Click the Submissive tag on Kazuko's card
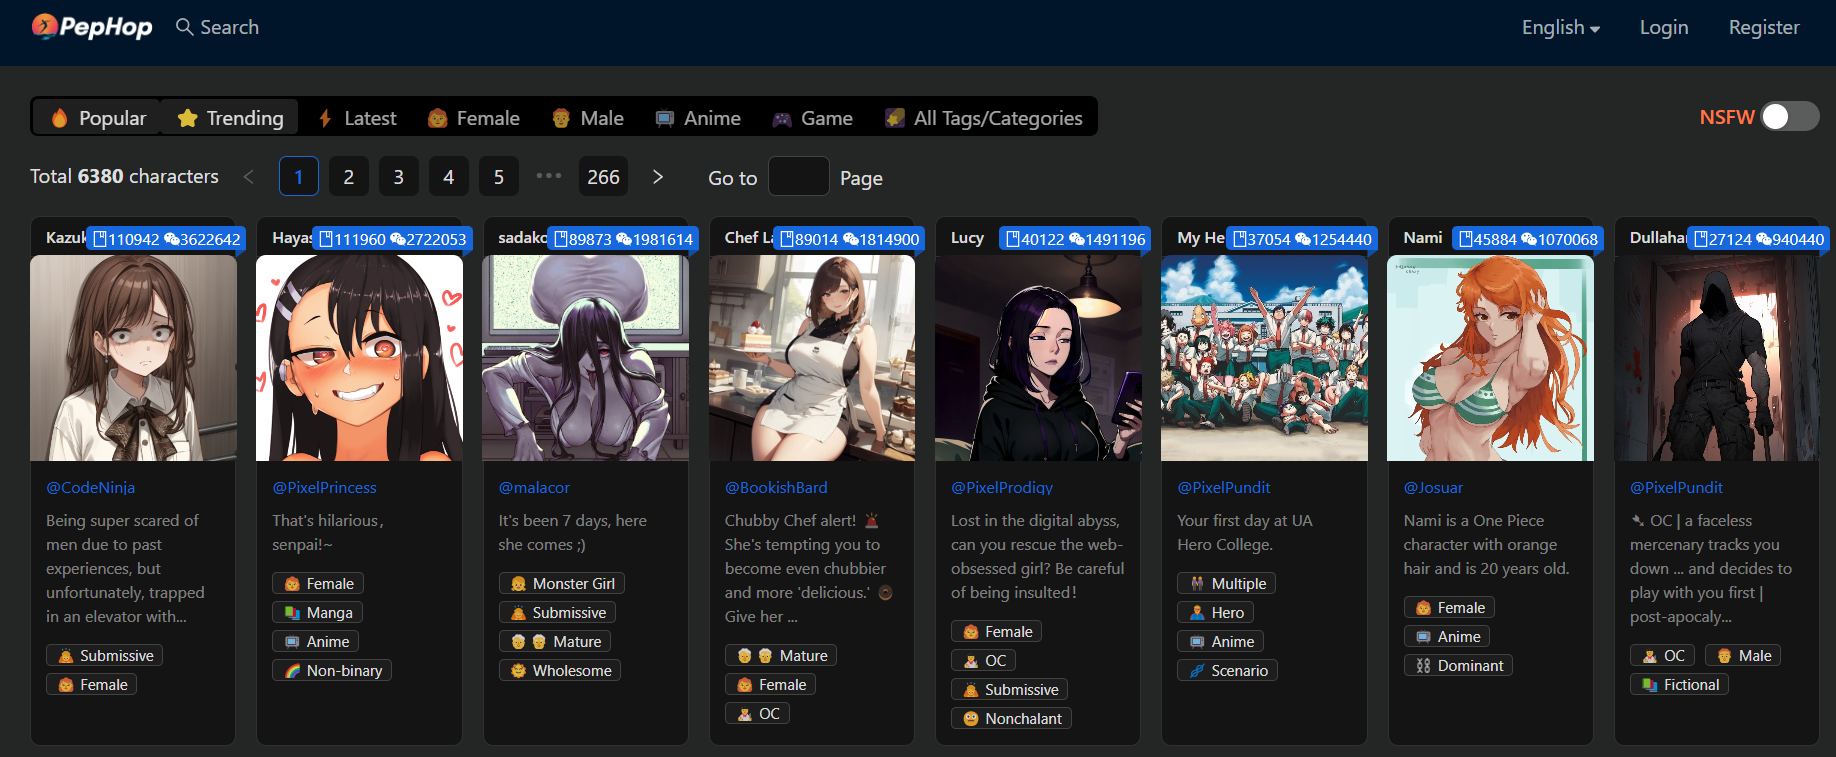Screen dimensions: 1836x757 tap(105, 656)
